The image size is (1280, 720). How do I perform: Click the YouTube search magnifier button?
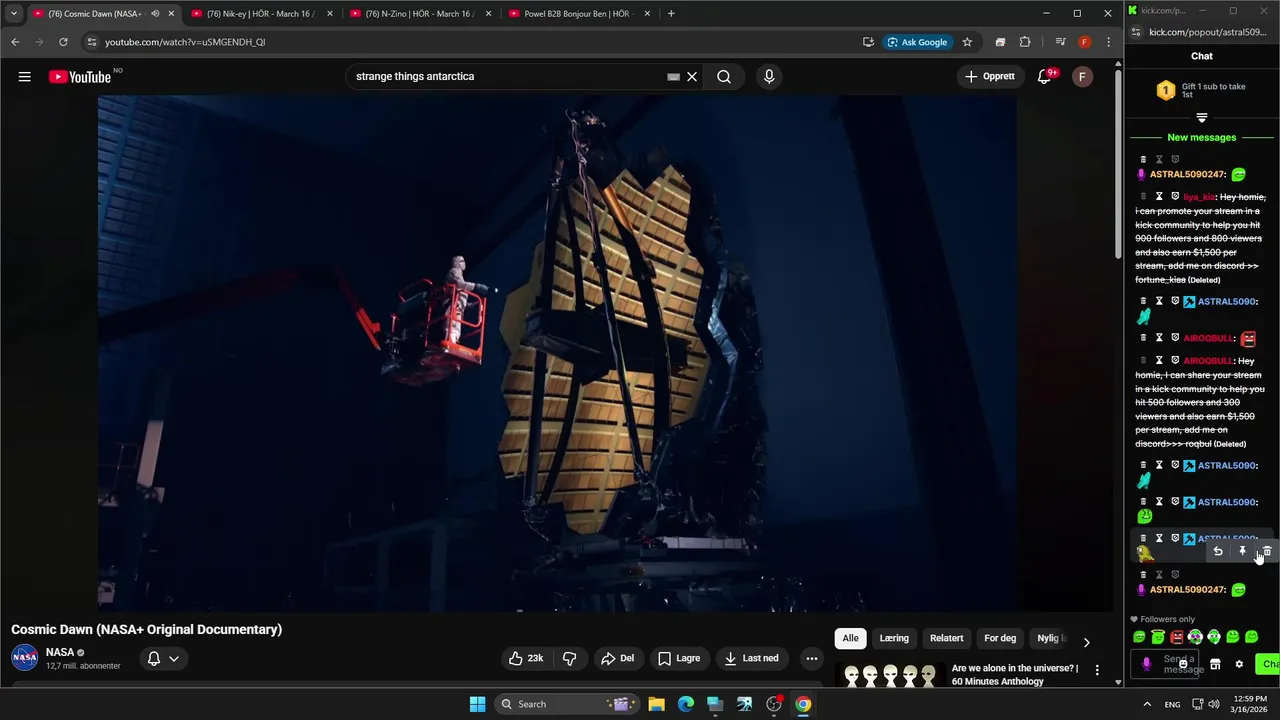(x=724, y=77)
